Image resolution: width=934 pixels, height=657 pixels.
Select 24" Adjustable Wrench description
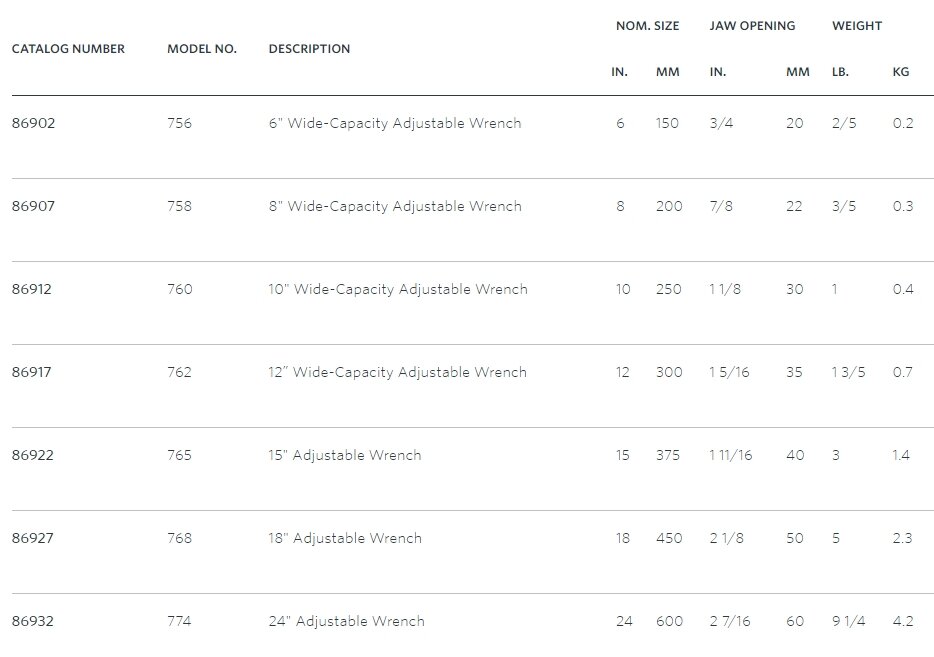tap(346, 622)
